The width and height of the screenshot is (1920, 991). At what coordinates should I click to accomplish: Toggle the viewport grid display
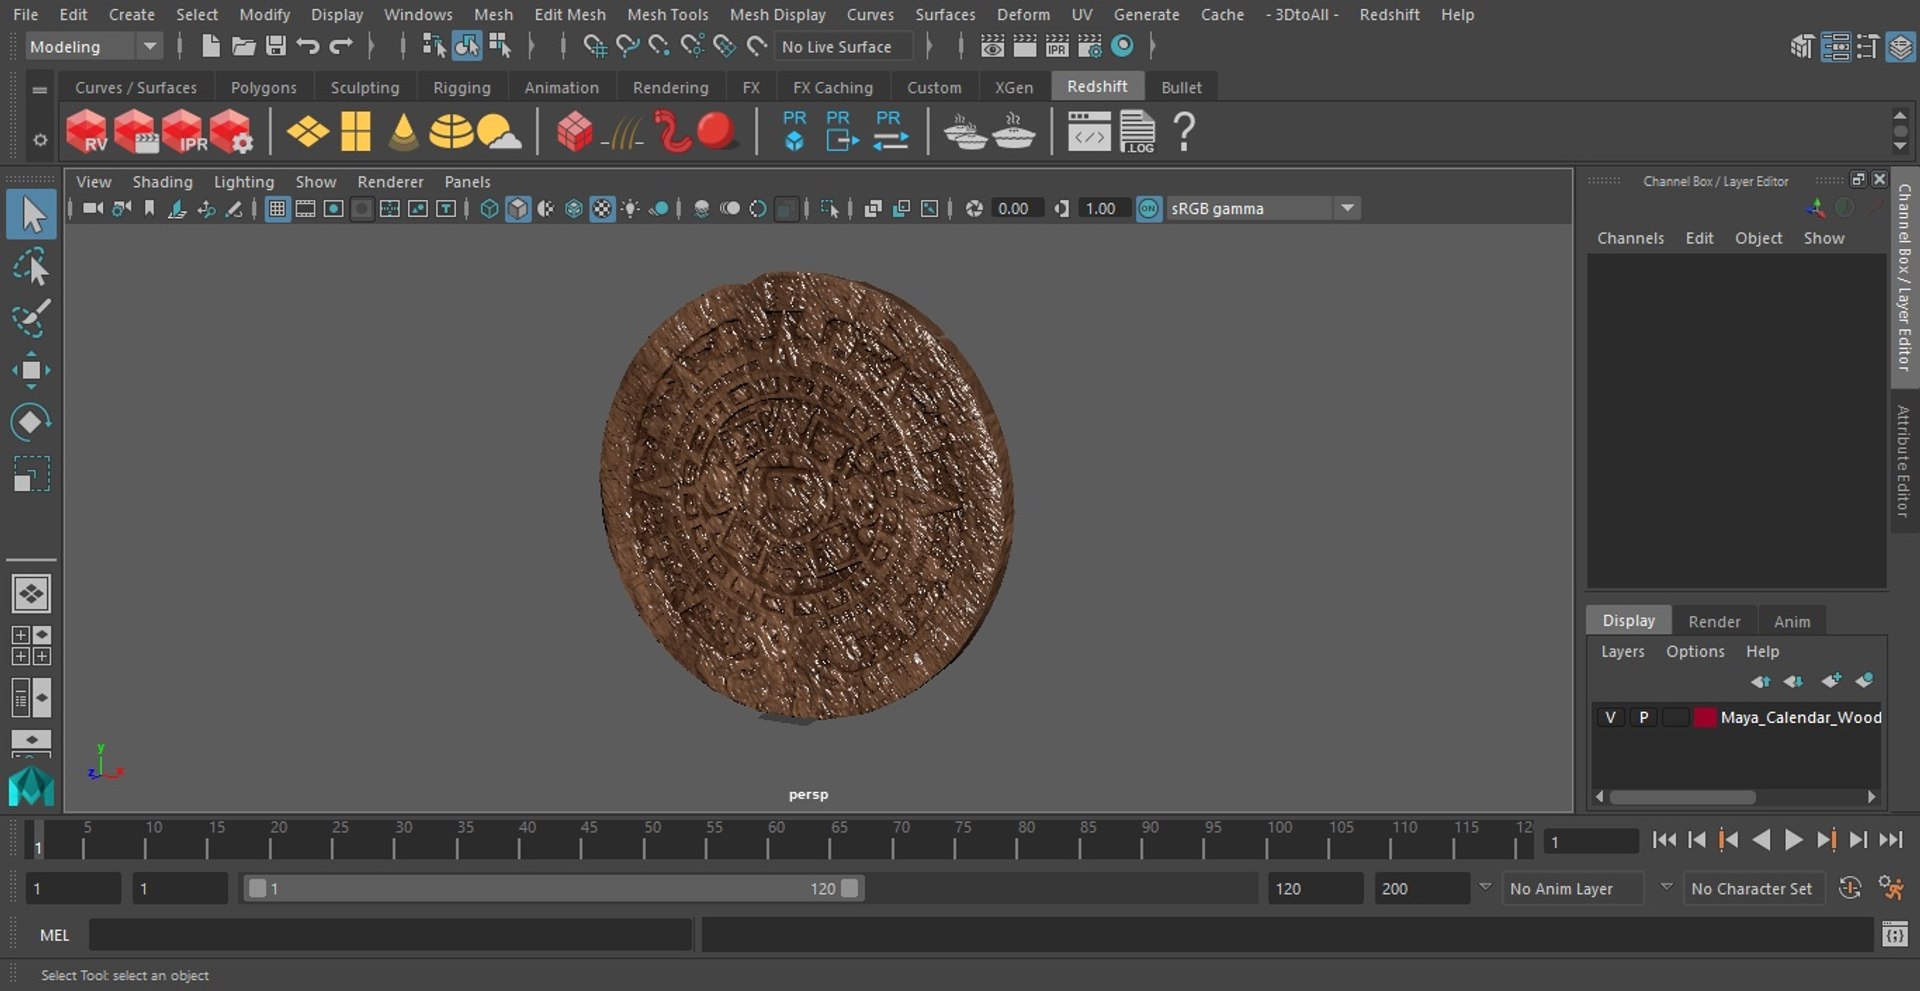pyautogui.click(x=277, y=208)
